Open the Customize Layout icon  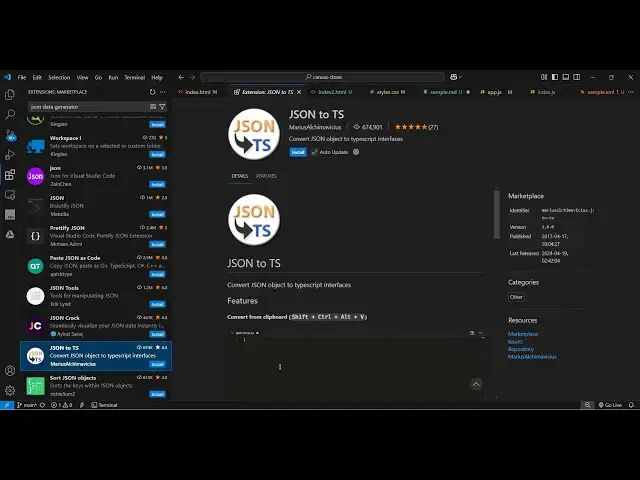[x=544, y=77]
